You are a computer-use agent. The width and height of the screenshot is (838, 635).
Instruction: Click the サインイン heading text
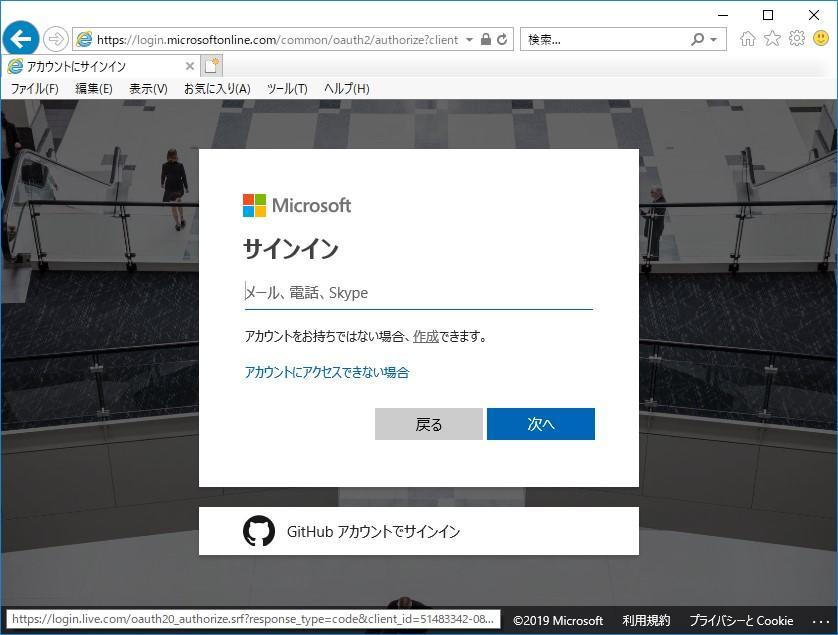(x=291, y=249)
